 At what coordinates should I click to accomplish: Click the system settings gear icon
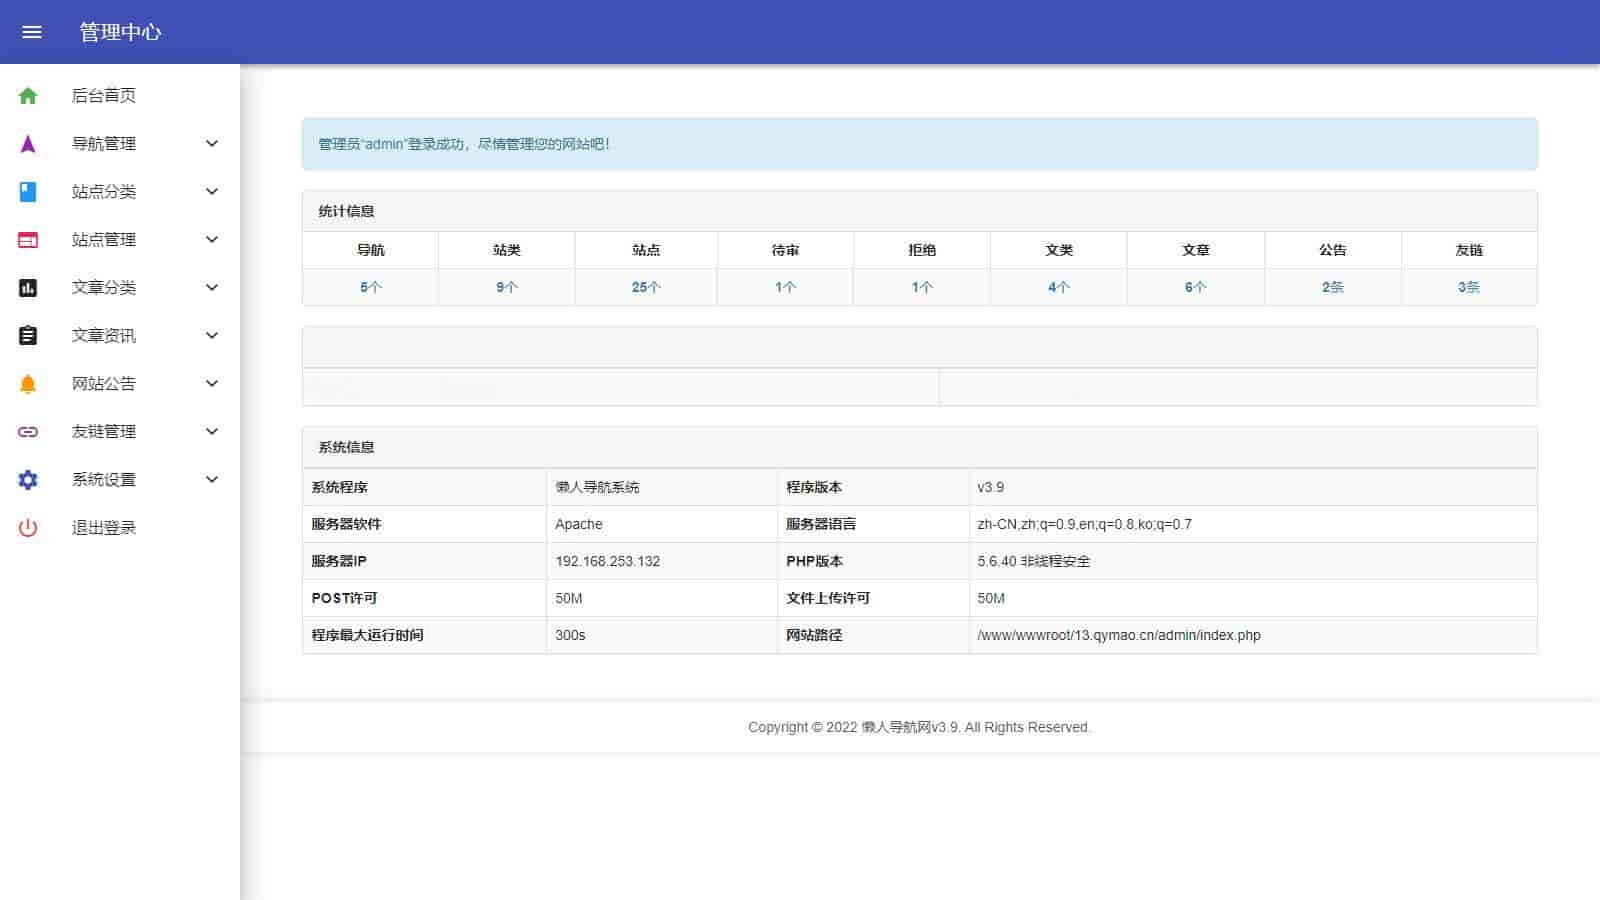coord(28,480)
